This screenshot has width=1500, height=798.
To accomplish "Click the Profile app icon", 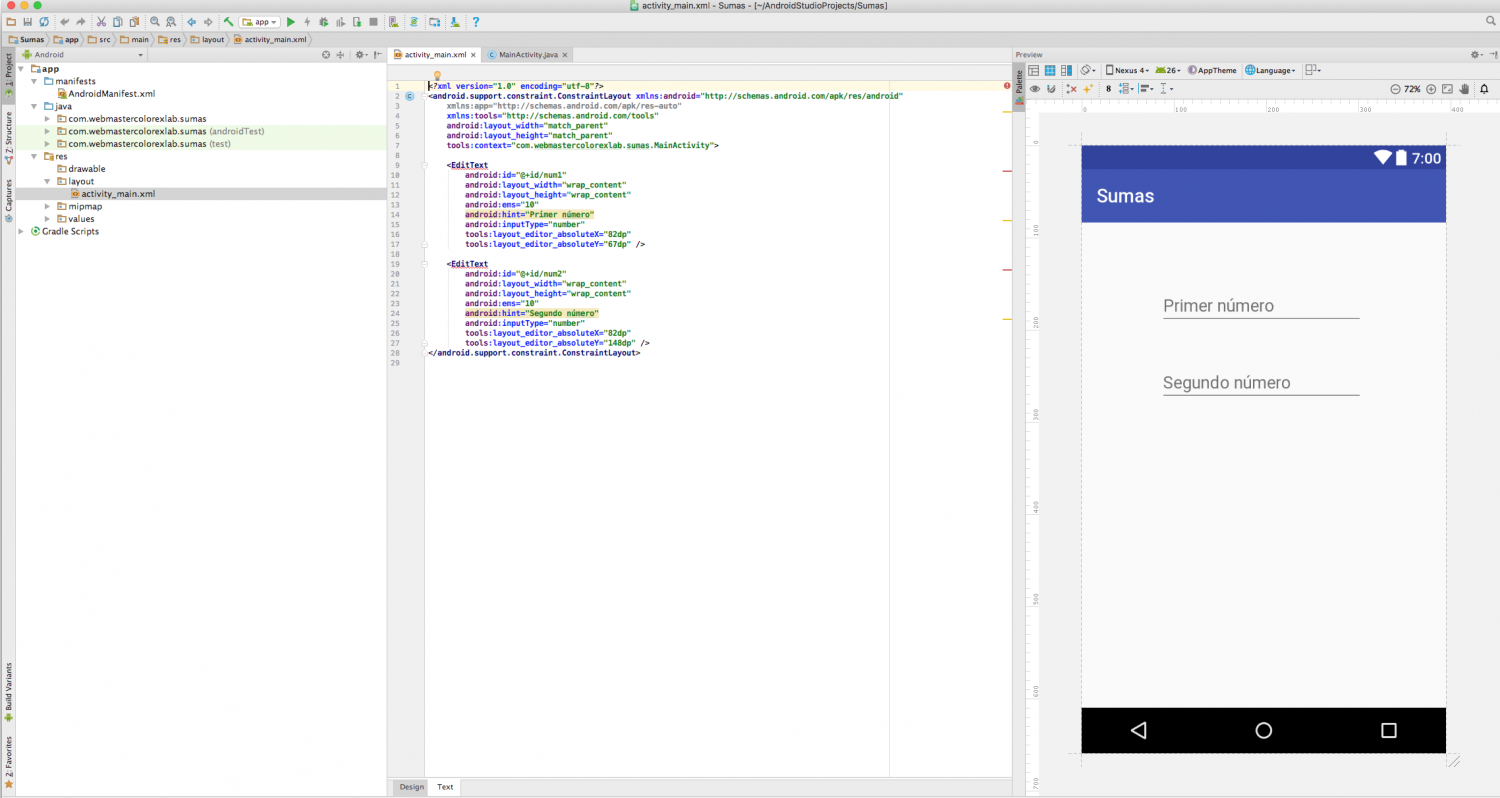I will tap(340, 21).
